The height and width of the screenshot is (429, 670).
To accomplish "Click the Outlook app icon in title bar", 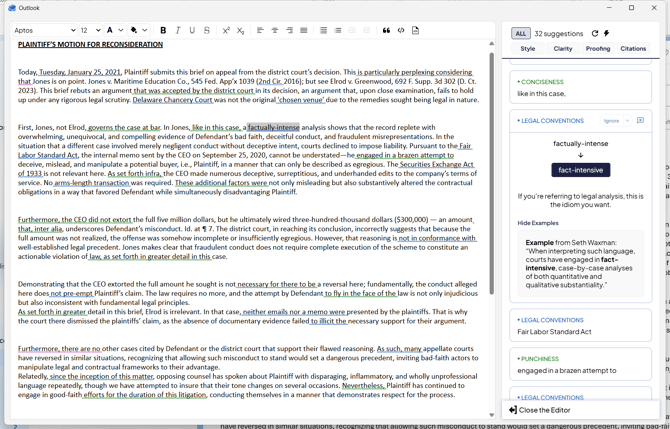I will 12,8.
